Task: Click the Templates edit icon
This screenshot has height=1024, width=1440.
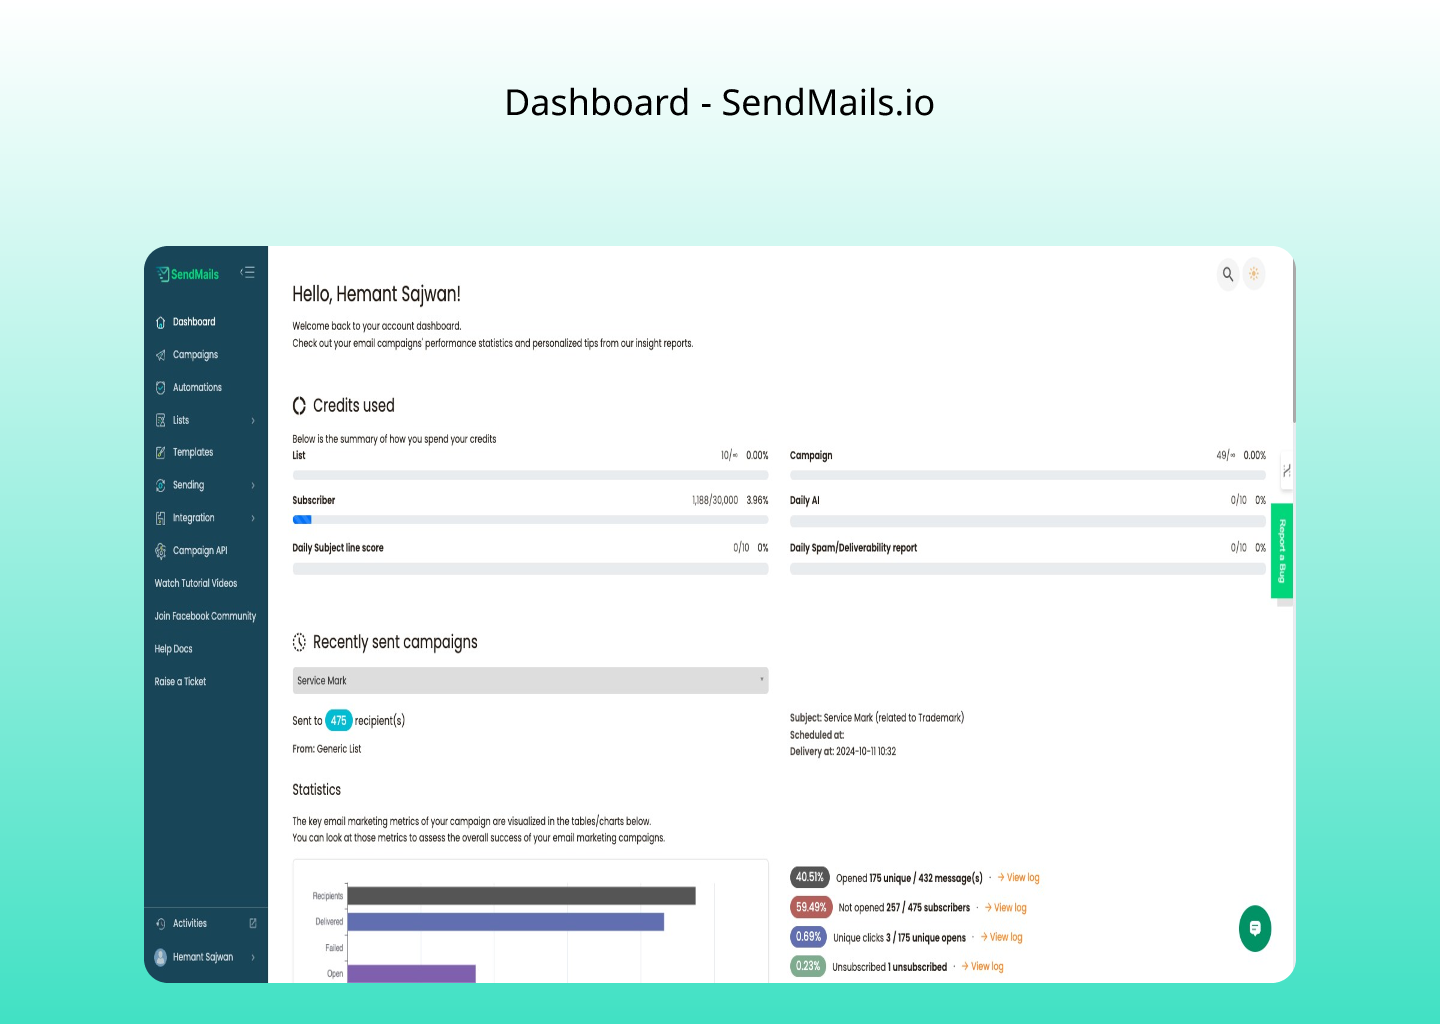Action: click(161, 453)
